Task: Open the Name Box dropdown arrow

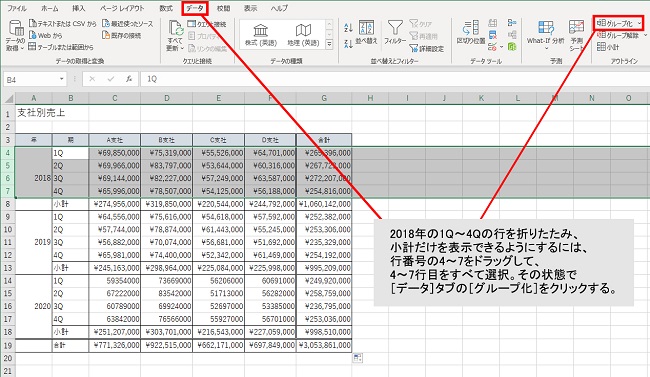Action: 61,79
